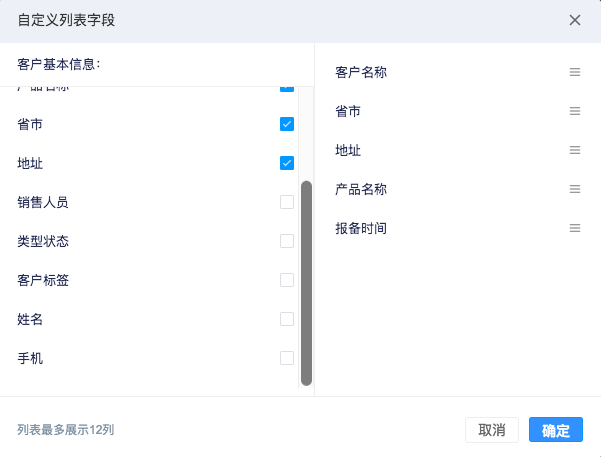Enable the 销售人员 checkbox
601x457 pixels.
coord(287,202)
